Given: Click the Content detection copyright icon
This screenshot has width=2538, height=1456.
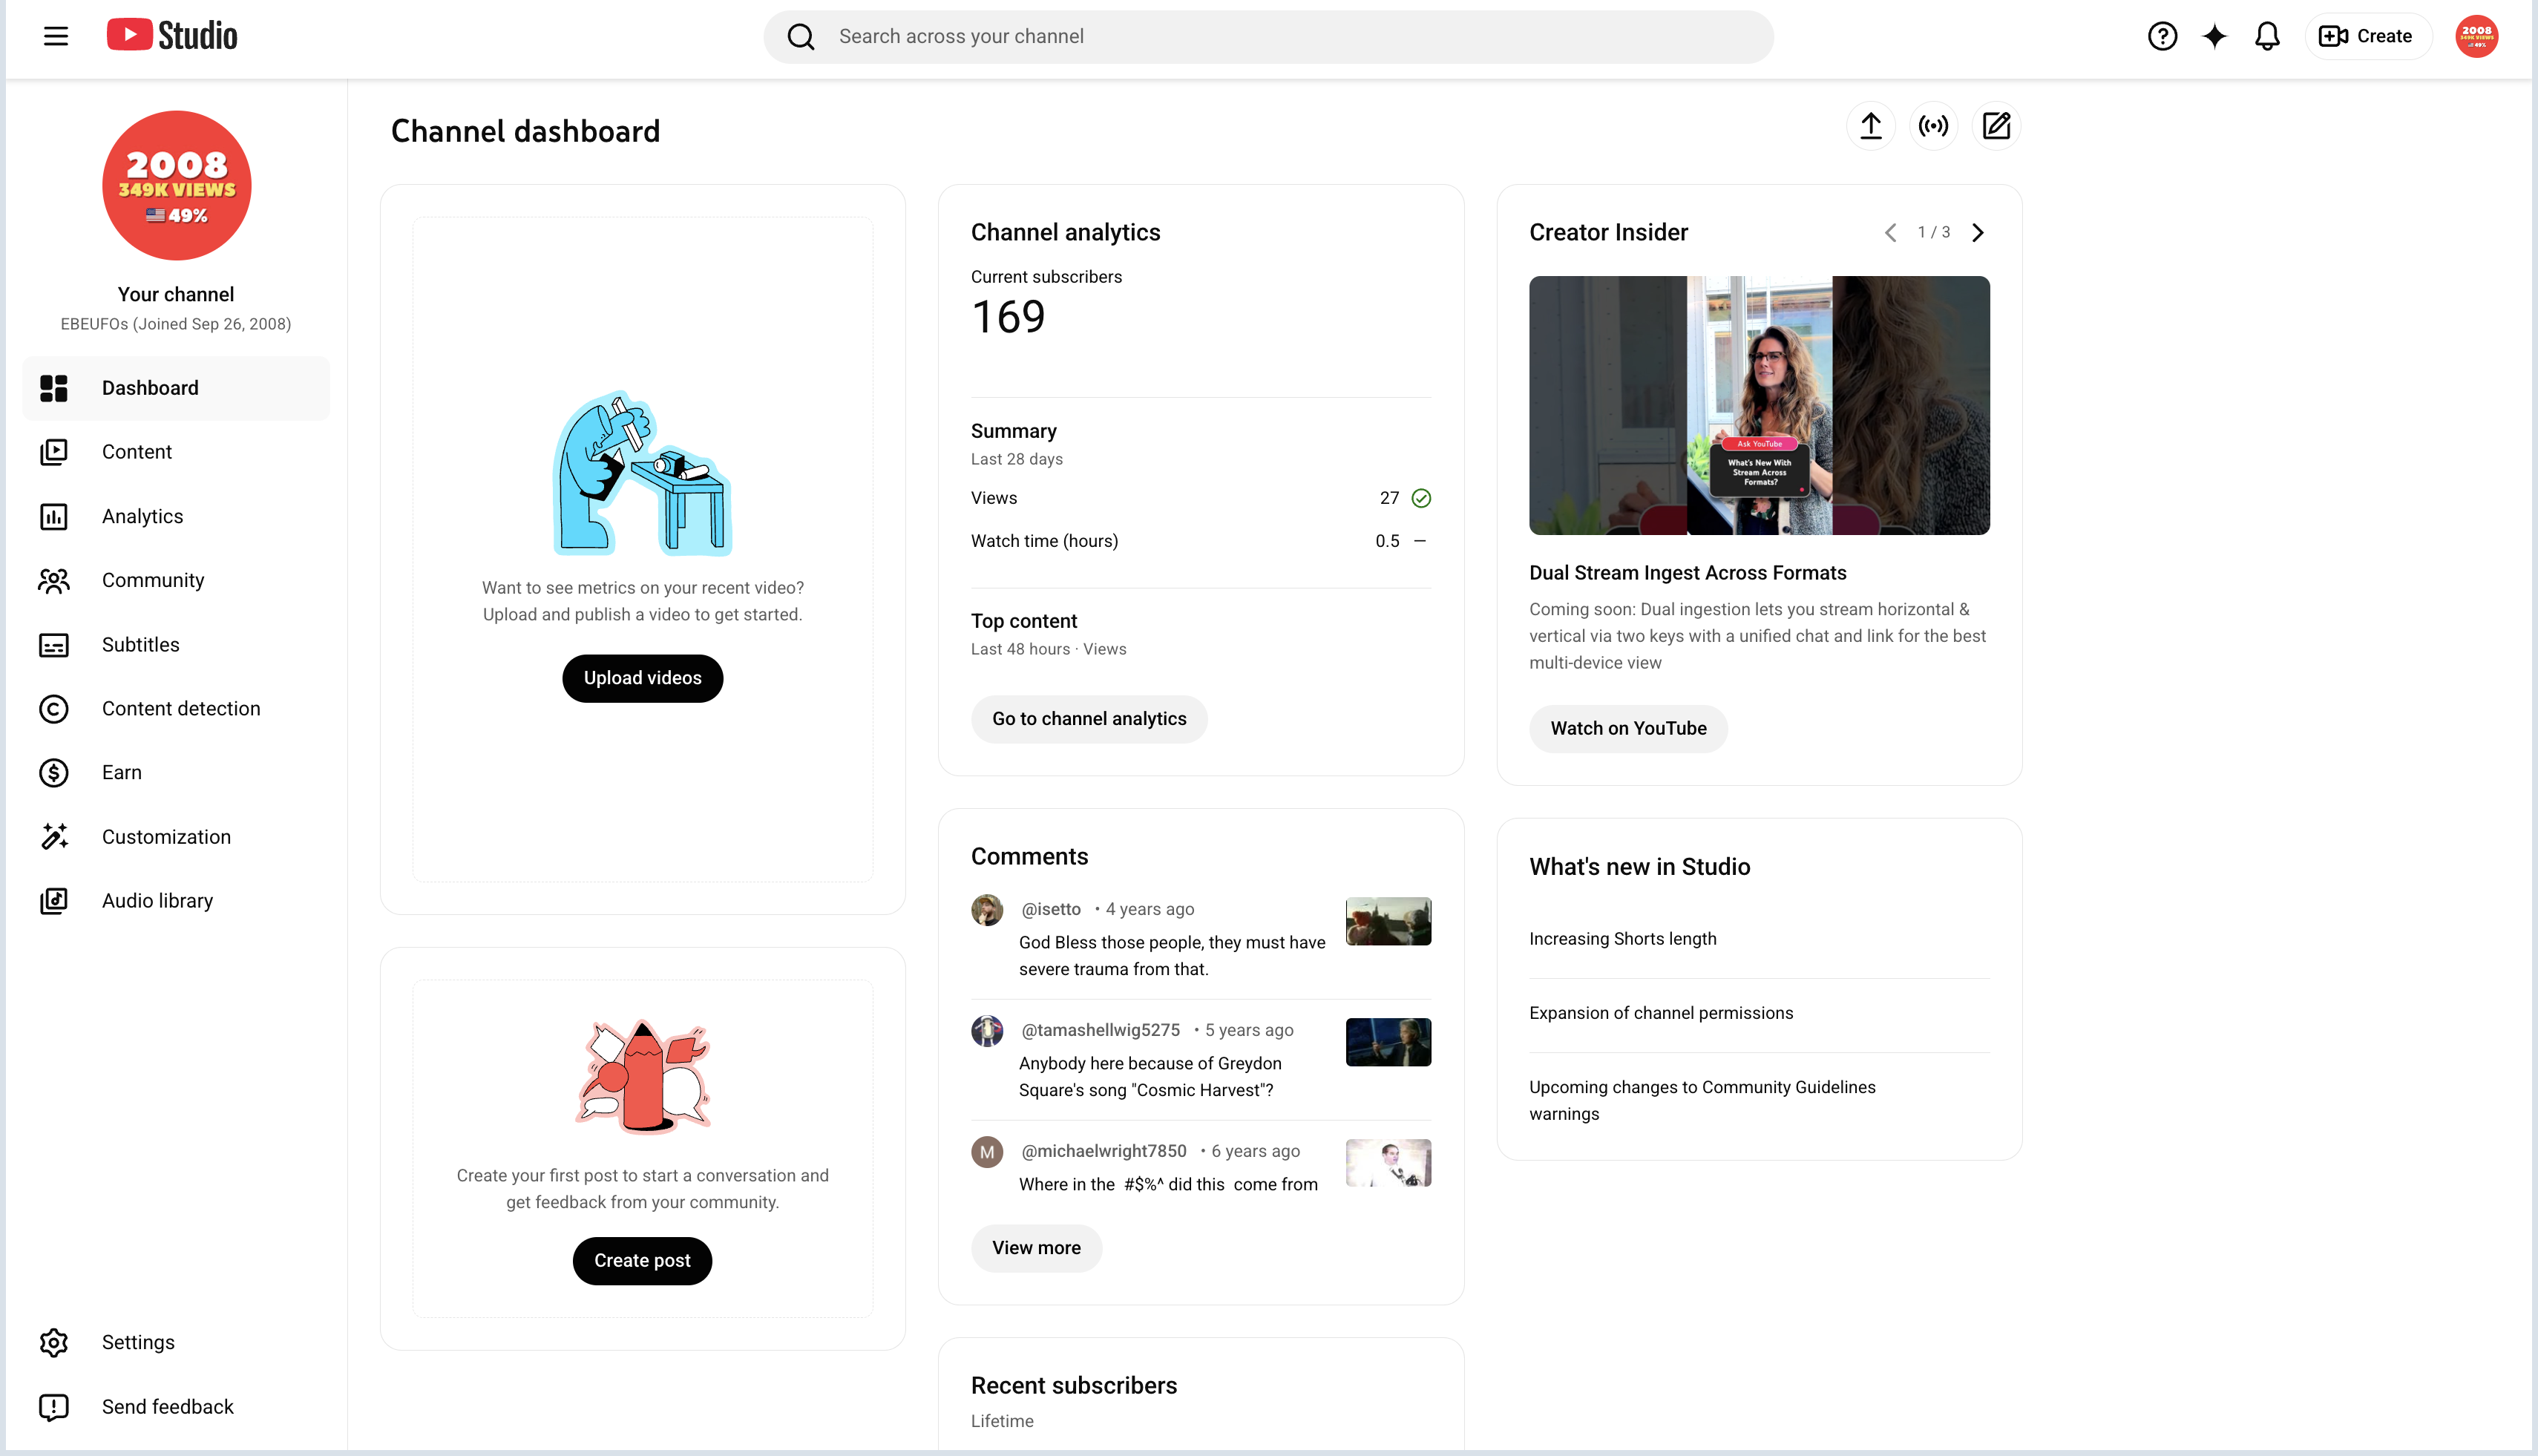Looking at the screenshot, I should [x=54, y=709].
